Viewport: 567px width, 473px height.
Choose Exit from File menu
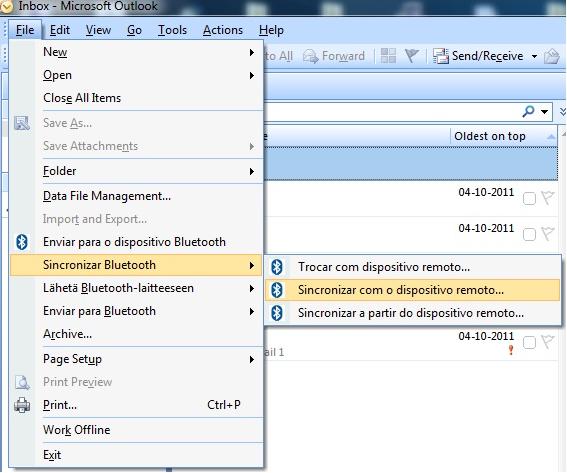click(x=136, y=455)
